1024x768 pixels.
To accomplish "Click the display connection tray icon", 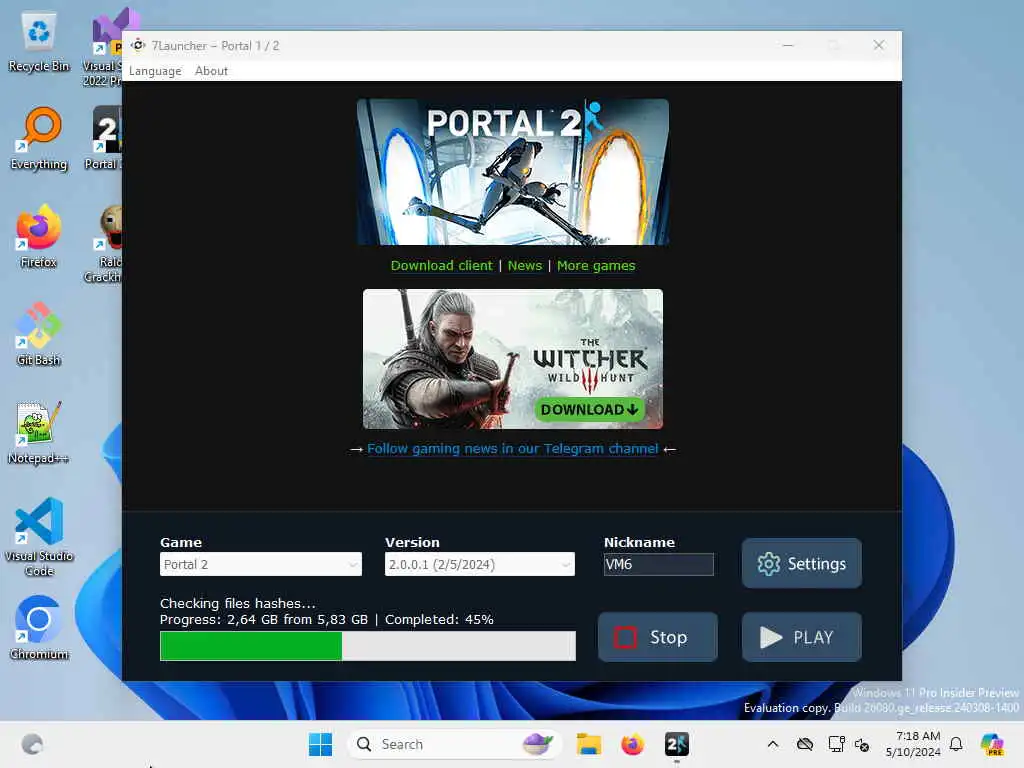I will (x=836, y=744).
